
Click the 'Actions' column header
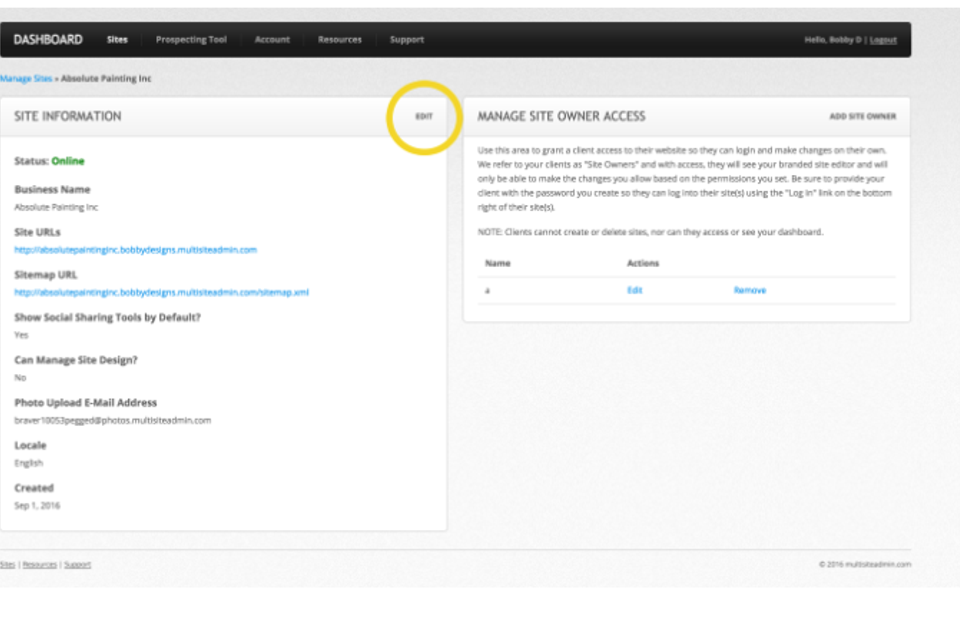[x=643, y=263]
